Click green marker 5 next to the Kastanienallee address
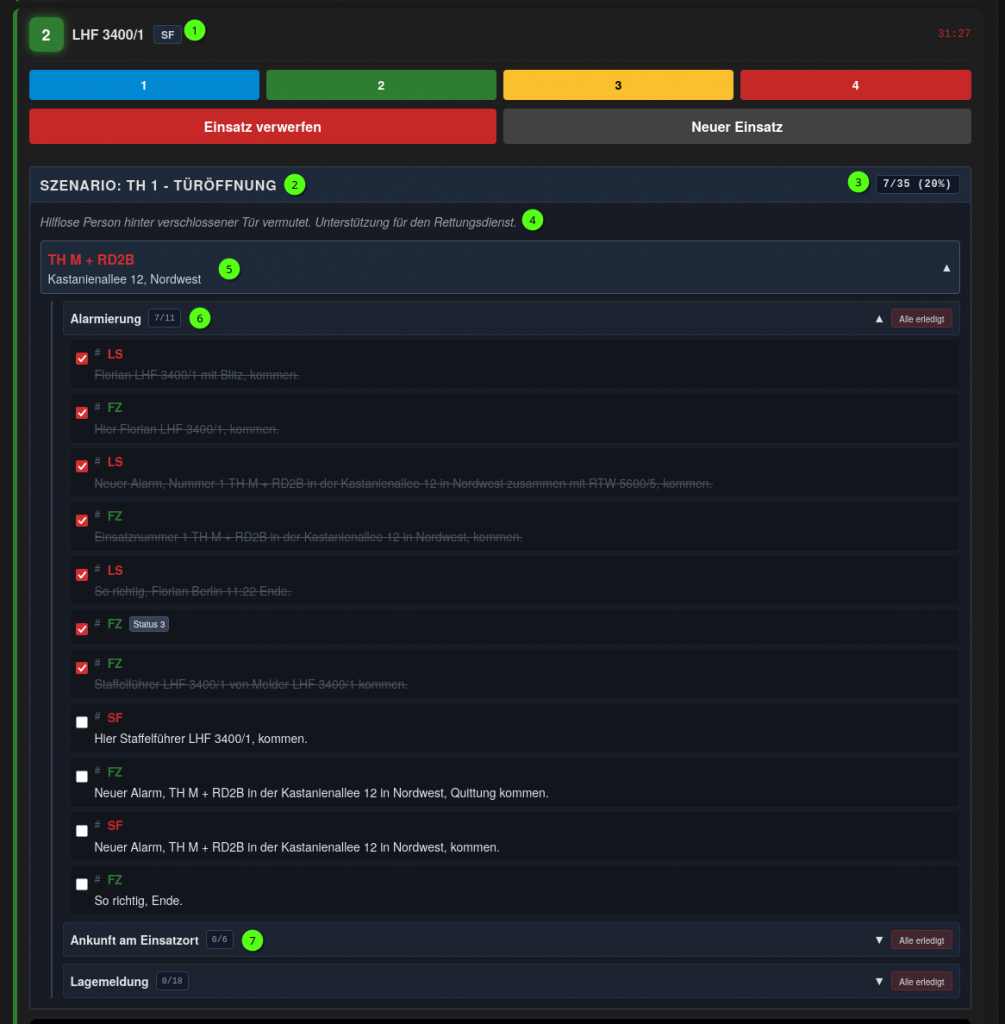Screen dimensions: 1005x1024 [x=229, y=269]
